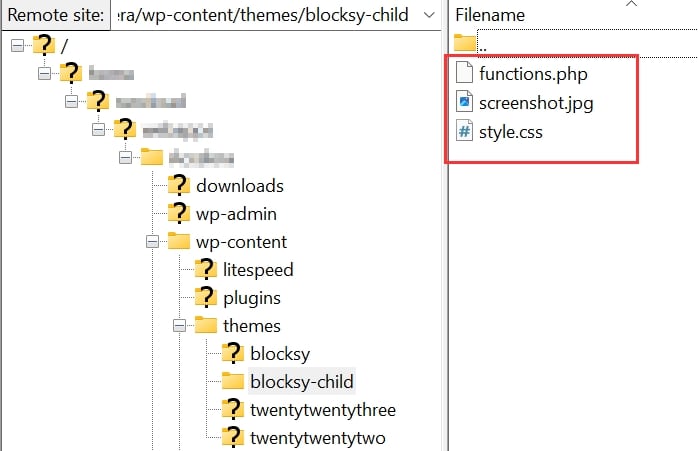
Task: Click the parent directory folder icon
Action: click(x=464, y=43)
